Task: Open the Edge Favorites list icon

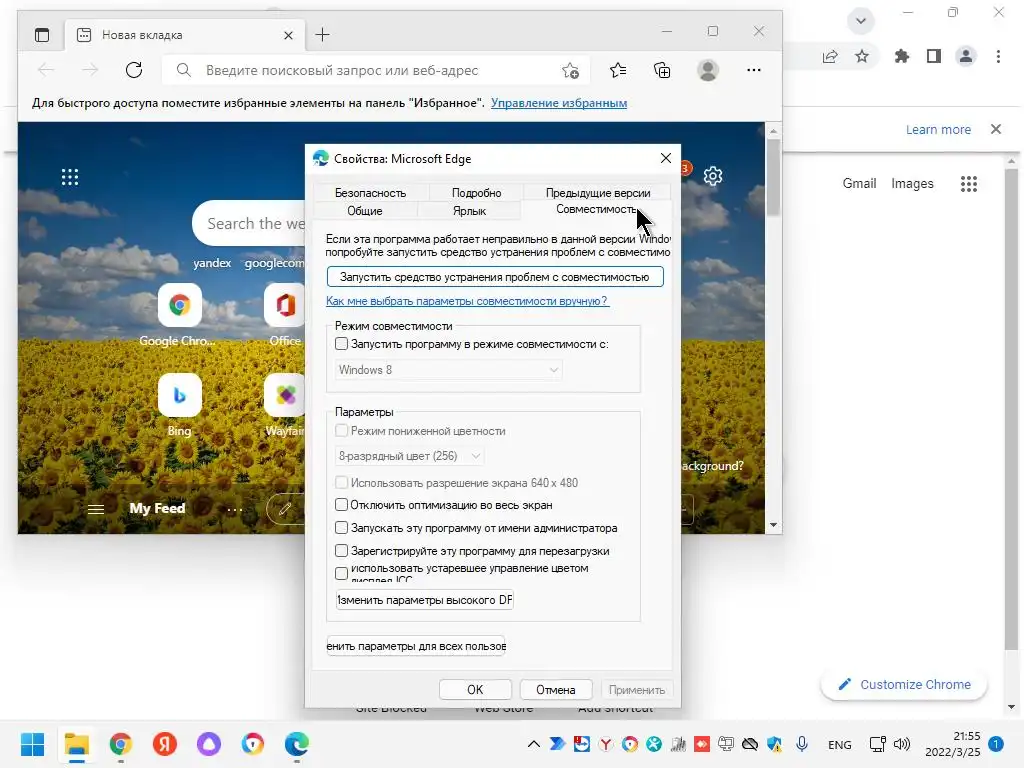Action: 618,70
